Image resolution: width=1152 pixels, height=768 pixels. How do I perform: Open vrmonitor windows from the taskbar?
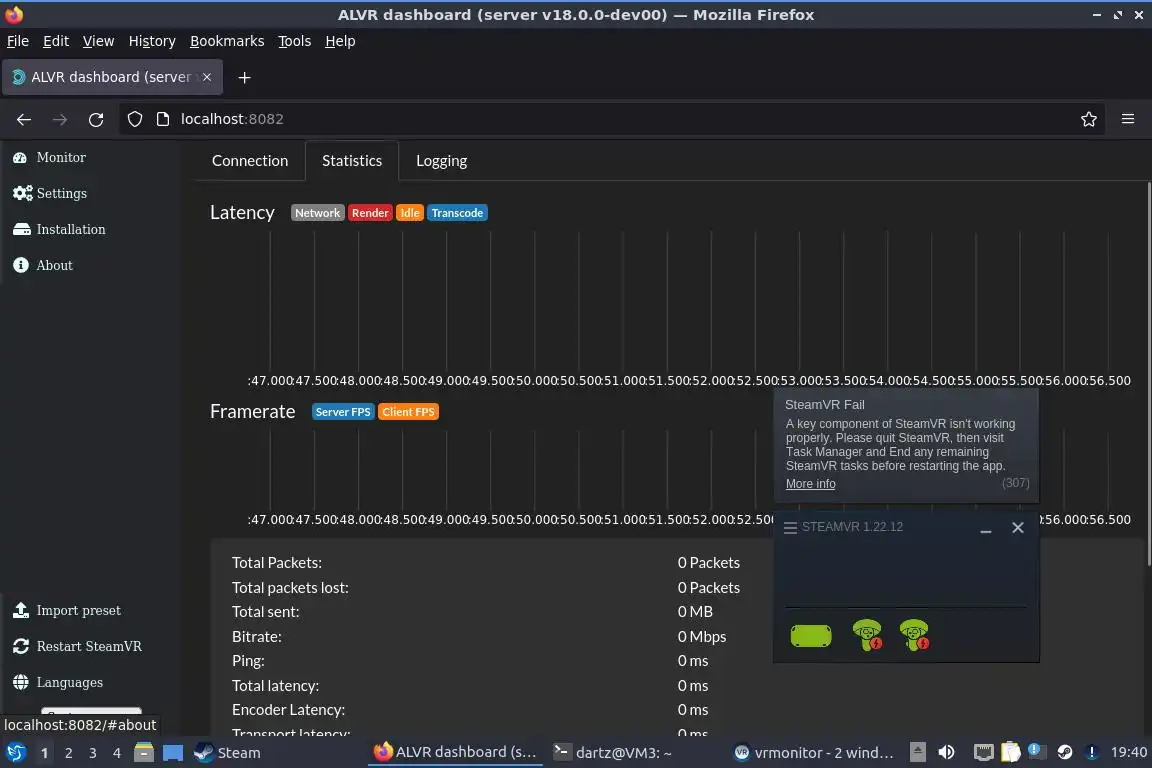pos(815,753)
